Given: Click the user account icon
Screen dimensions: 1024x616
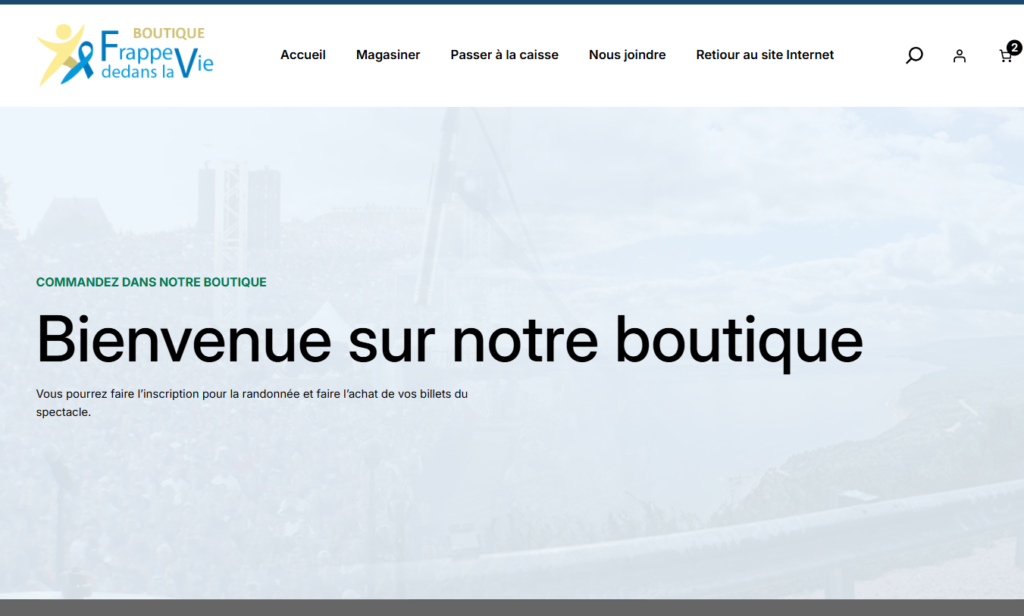Looking at the screenshot, I should pos(959,56).
